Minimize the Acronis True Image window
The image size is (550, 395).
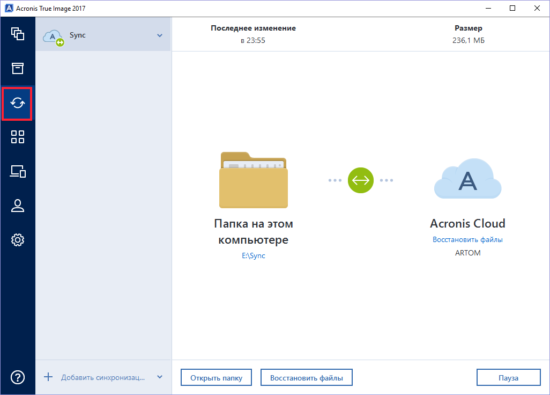(488, 8)
